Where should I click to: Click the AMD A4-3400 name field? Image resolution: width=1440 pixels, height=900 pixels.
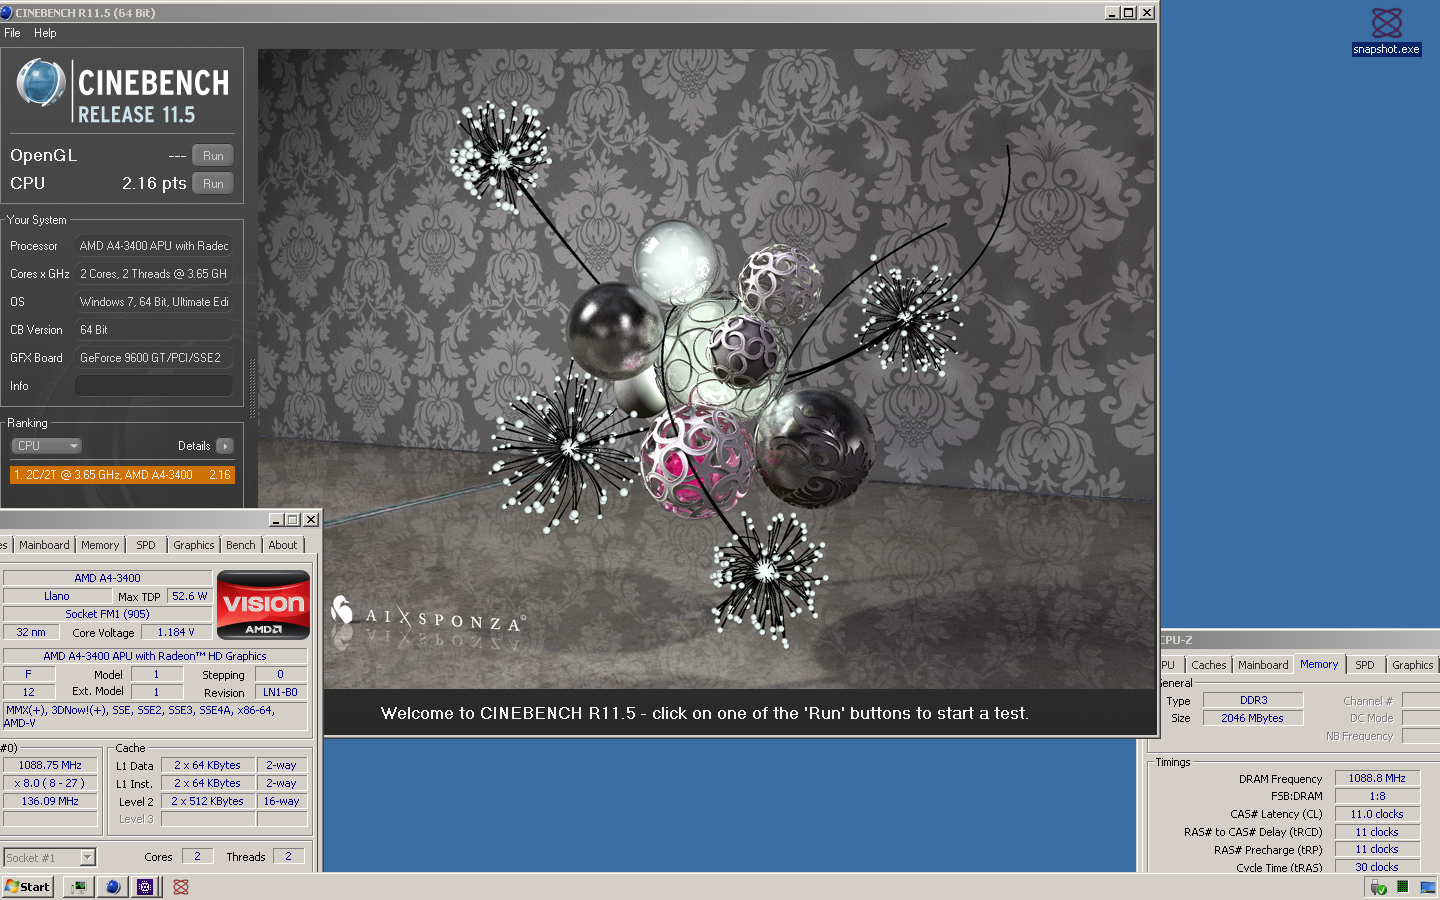point(107,578)
